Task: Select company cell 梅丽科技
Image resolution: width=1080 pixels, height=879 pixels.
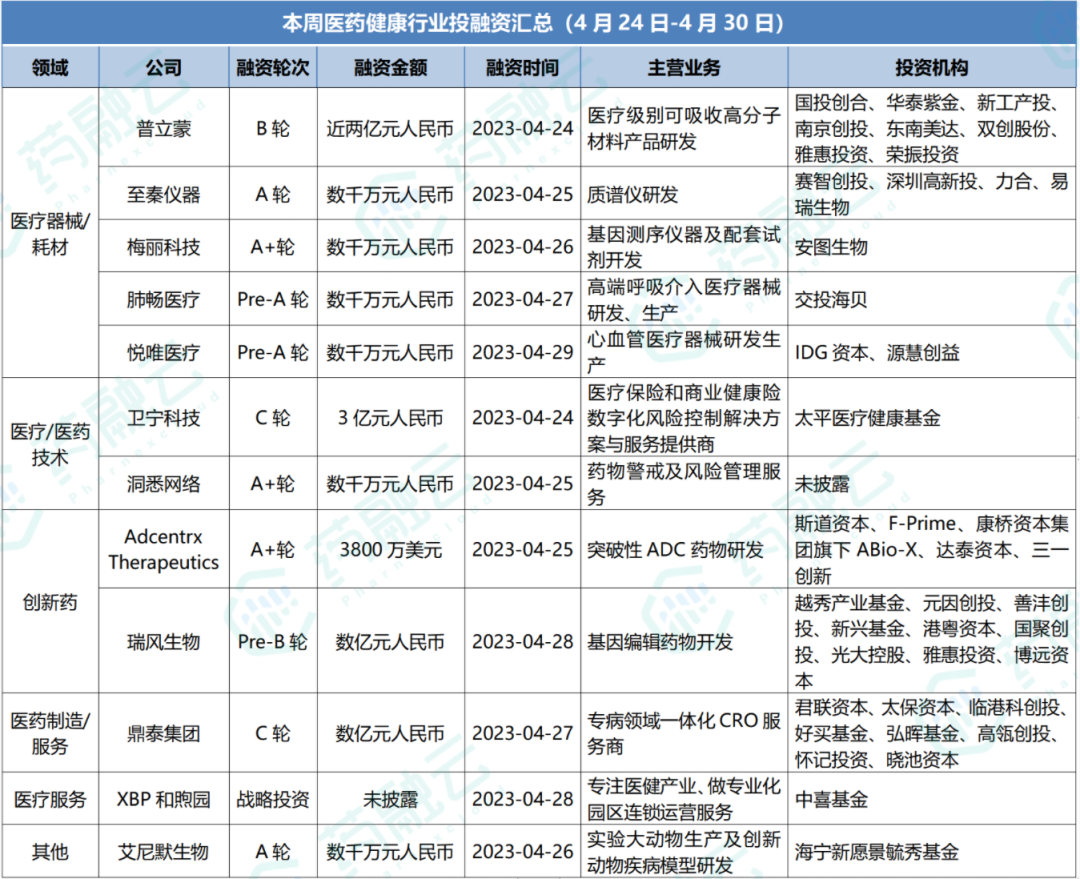Action: (x=164, y=246)
